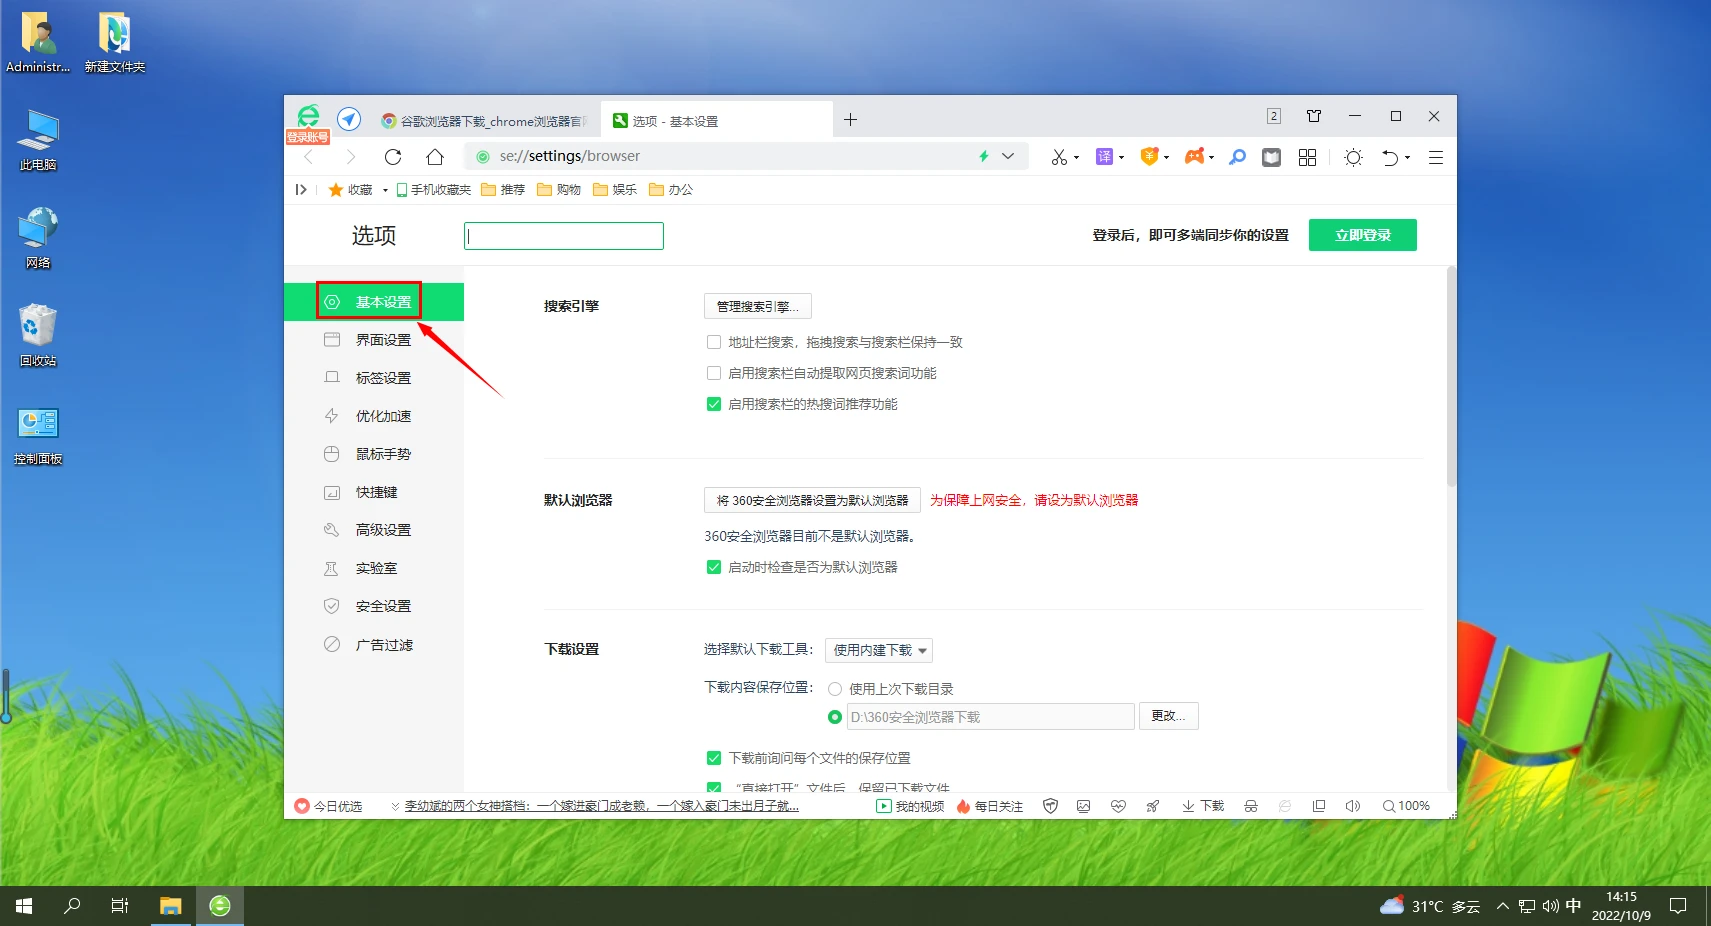Click the blue key password icon
1711x926 pixels.
[1238, 157]
